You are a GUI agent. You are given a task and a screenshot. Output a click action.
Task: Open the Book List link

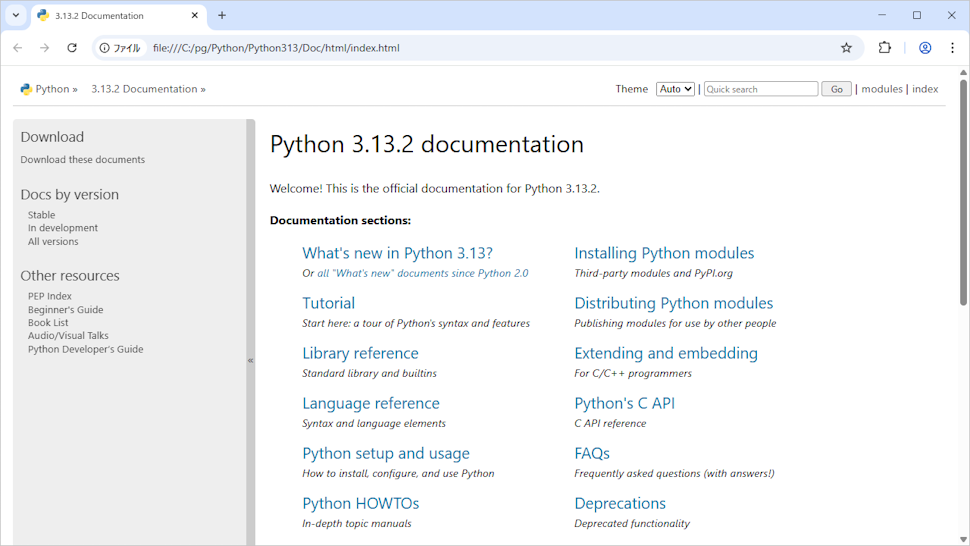pyautogui.click(x=48, y=323)
